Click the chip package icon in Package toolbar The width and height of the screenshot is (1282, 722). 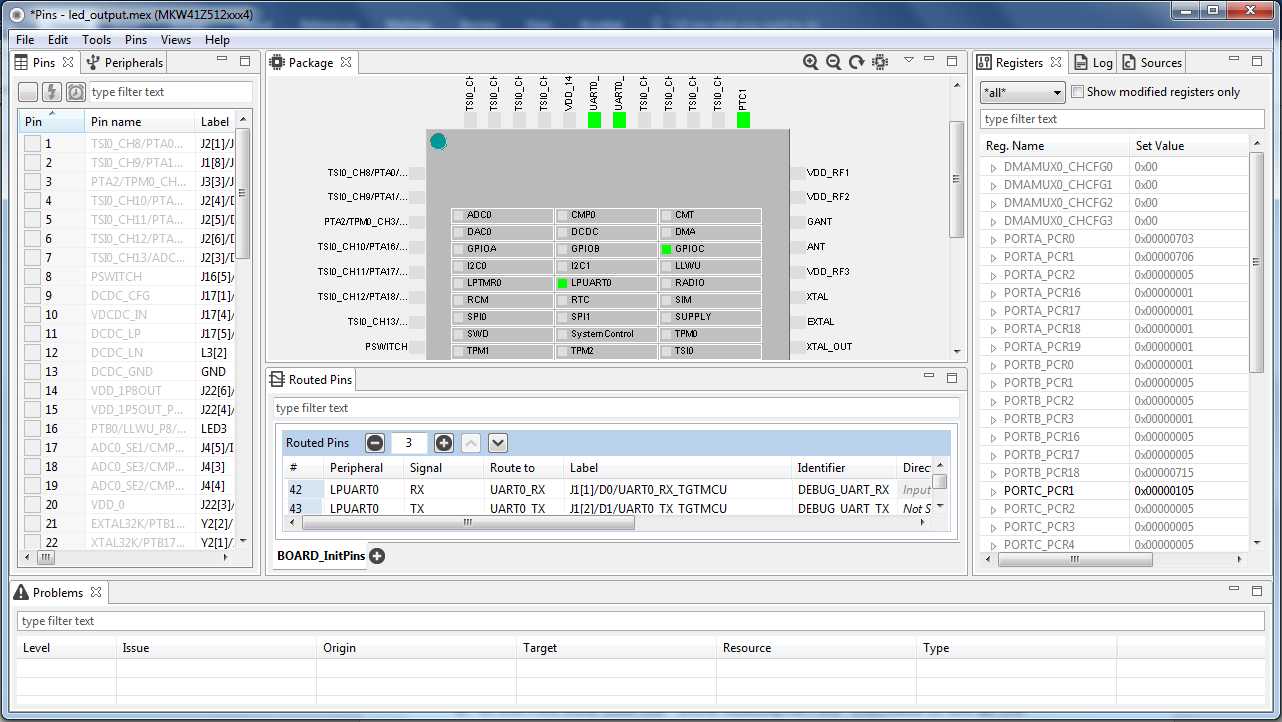[880, 62]
